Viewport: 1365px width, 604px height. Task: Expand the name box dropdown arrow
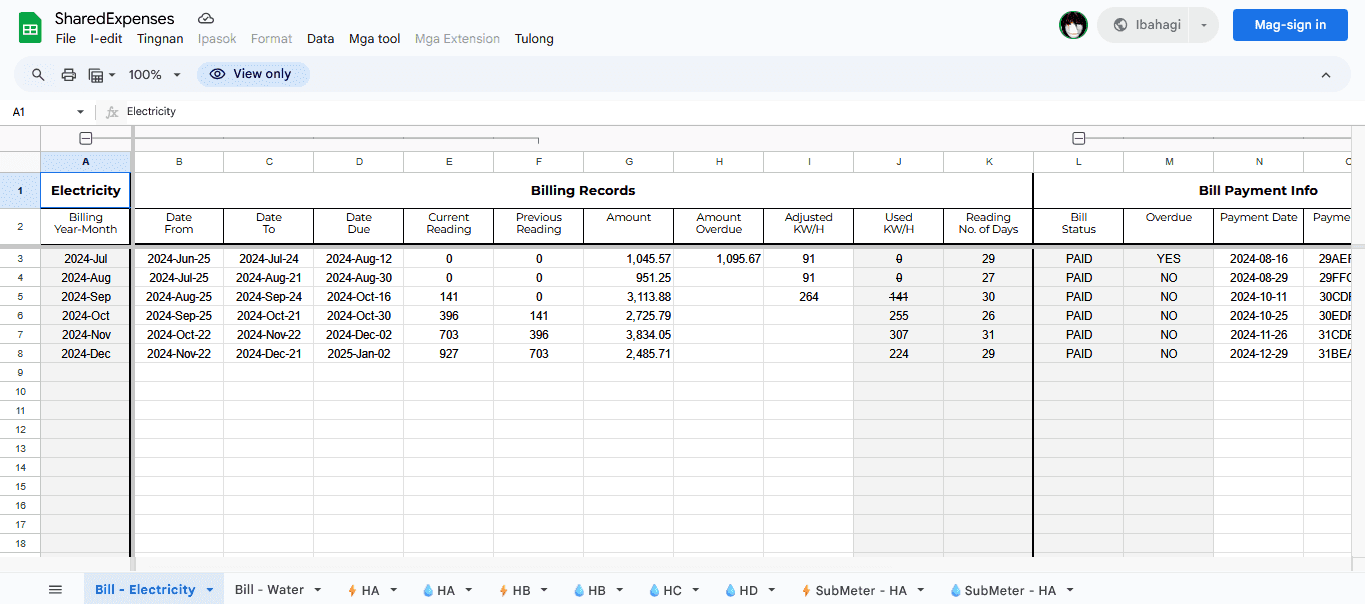click(81, 112)
